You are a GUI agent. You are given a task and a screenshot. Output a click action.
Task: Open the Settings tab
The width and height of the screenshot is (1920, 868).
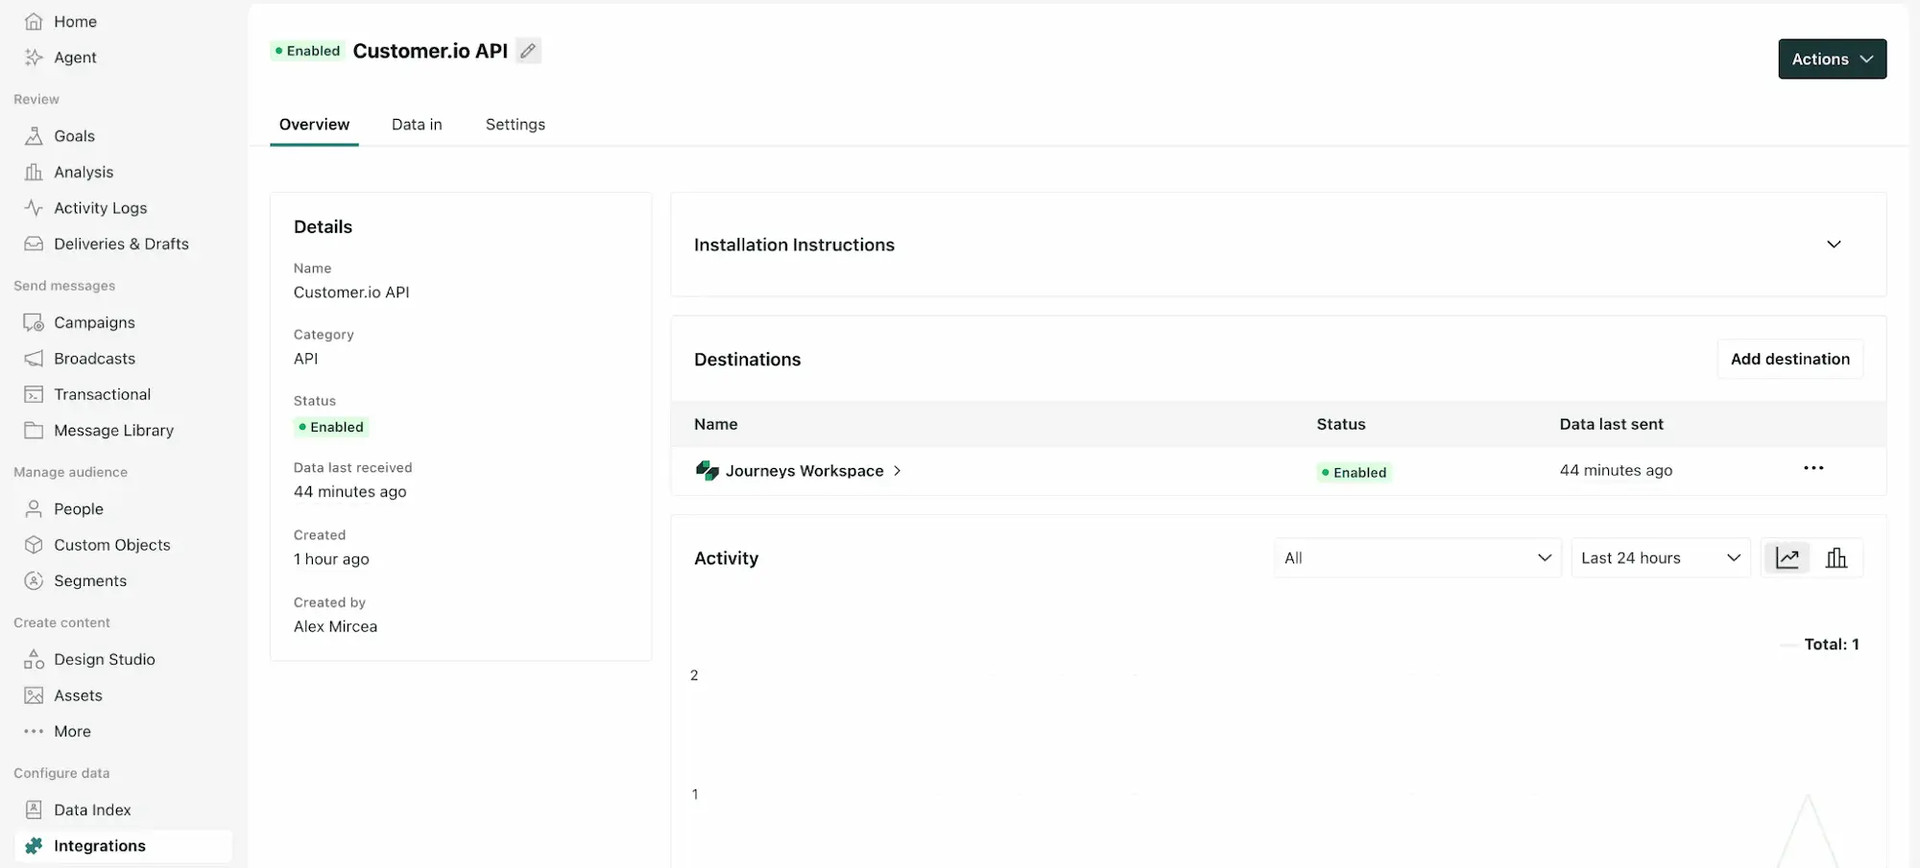[515, 125]
